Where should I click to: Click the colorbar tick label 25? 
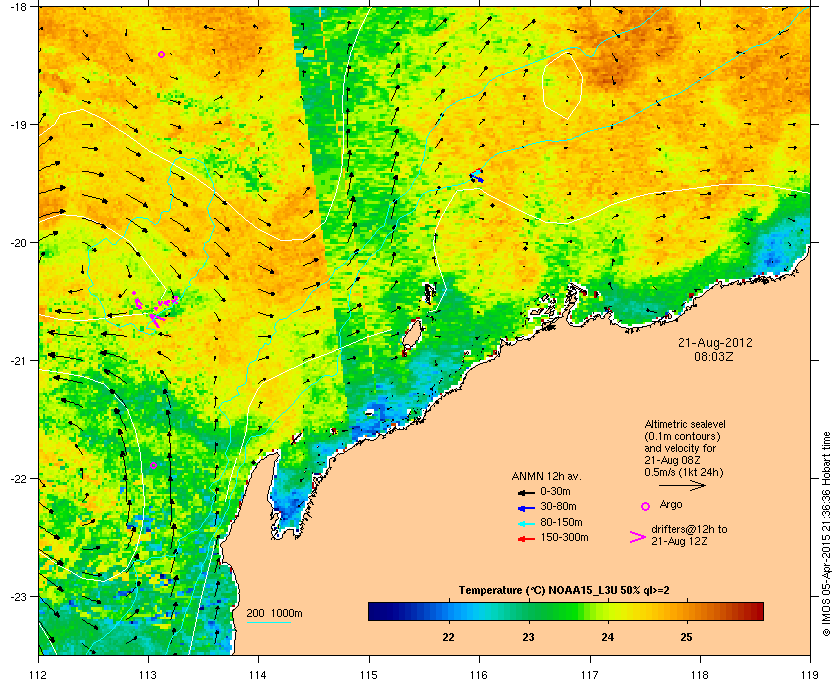pyautogui.click(x=686, y=638)
